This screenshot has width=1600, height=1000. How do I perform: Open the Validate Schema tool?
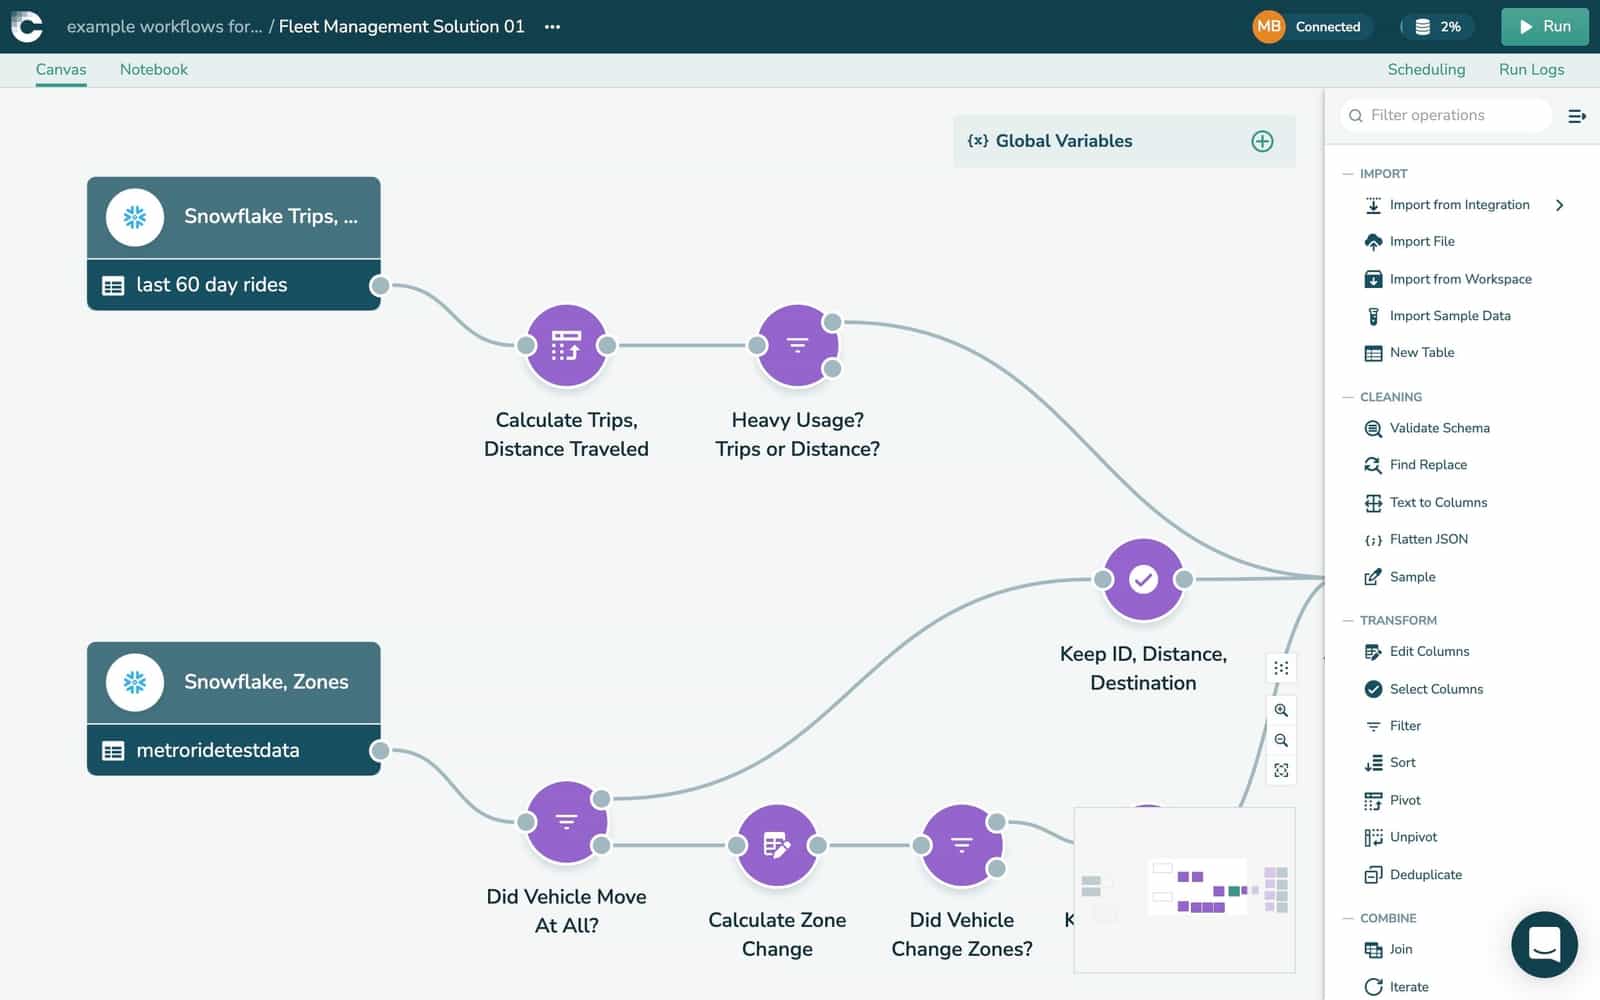(x=1437, y=428)
